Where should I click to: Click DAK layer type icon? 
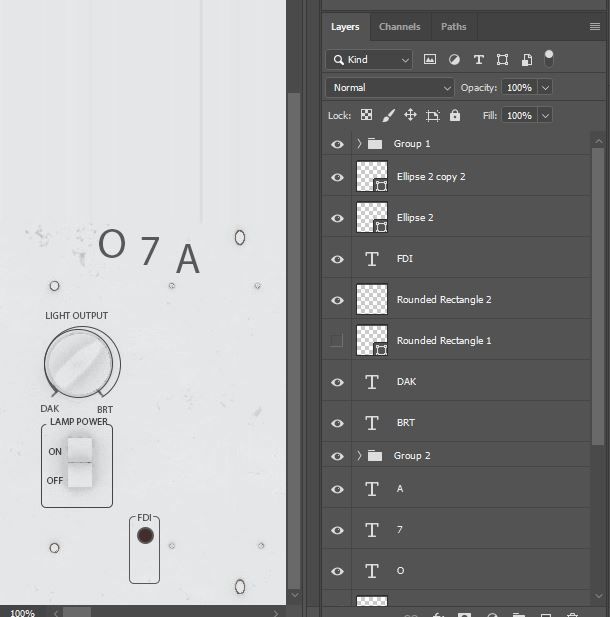(x=372, y=382)
